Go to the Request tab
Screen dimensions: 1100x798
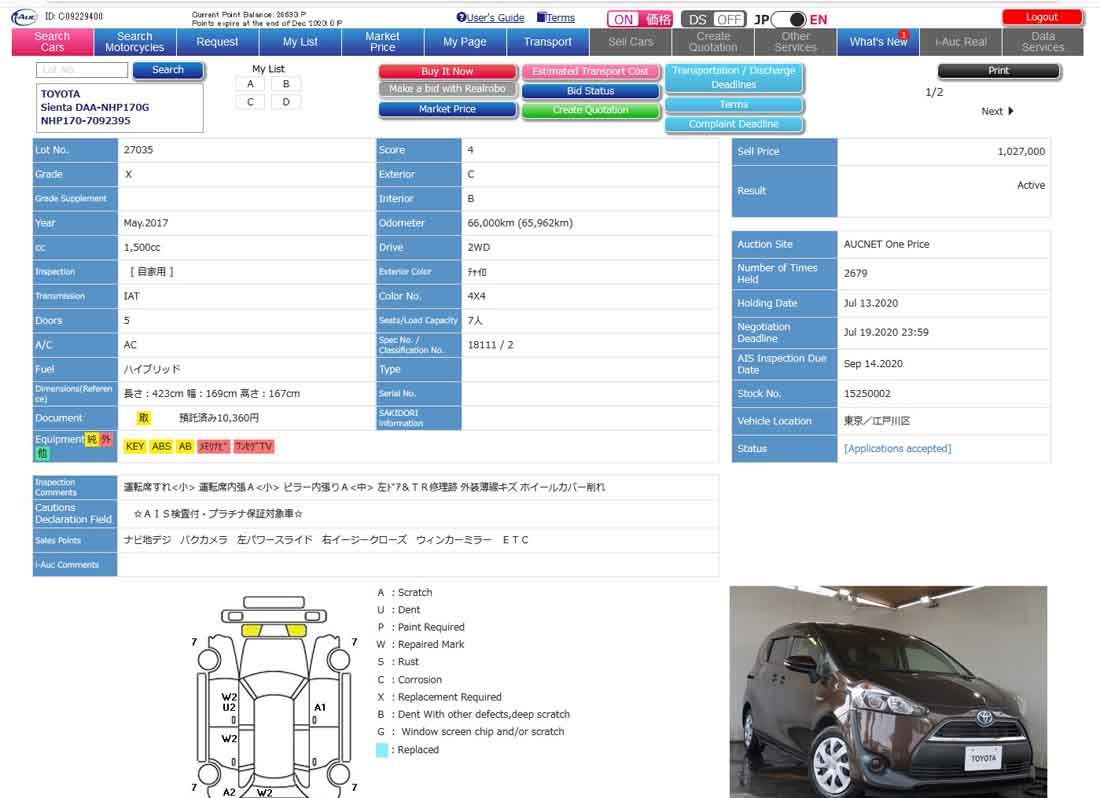tap(217, 42)
